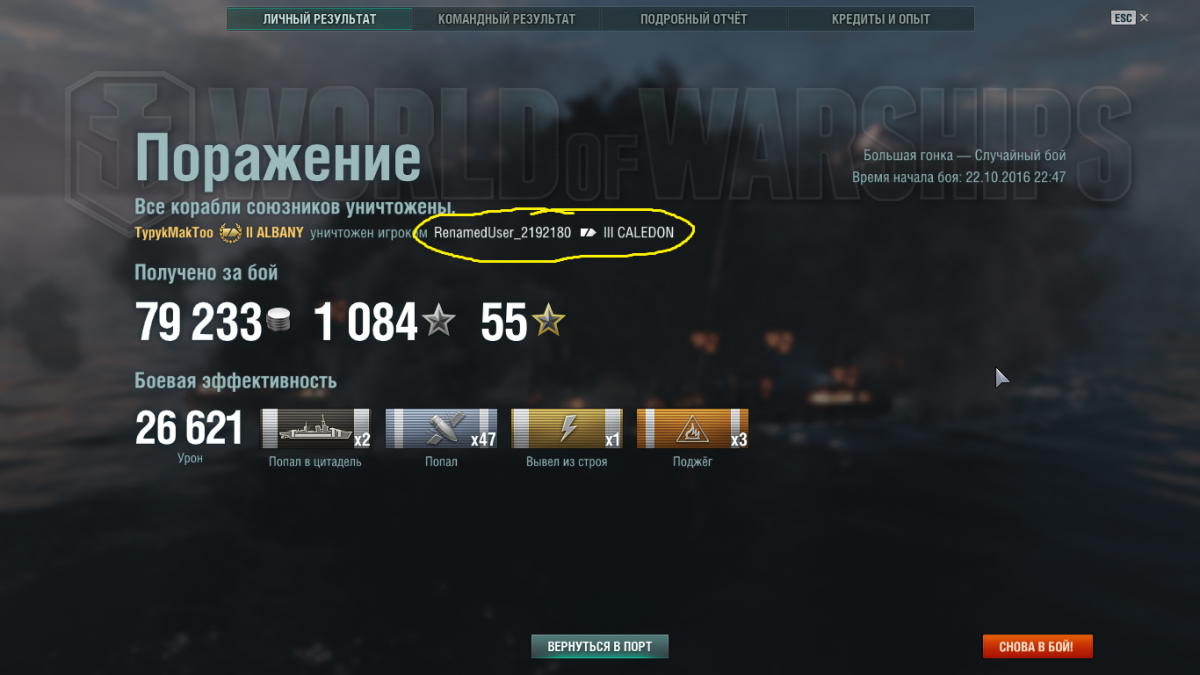Click the ship class icon before III CALEDON
The image size is (1200, 675).
tap(587, 233)
